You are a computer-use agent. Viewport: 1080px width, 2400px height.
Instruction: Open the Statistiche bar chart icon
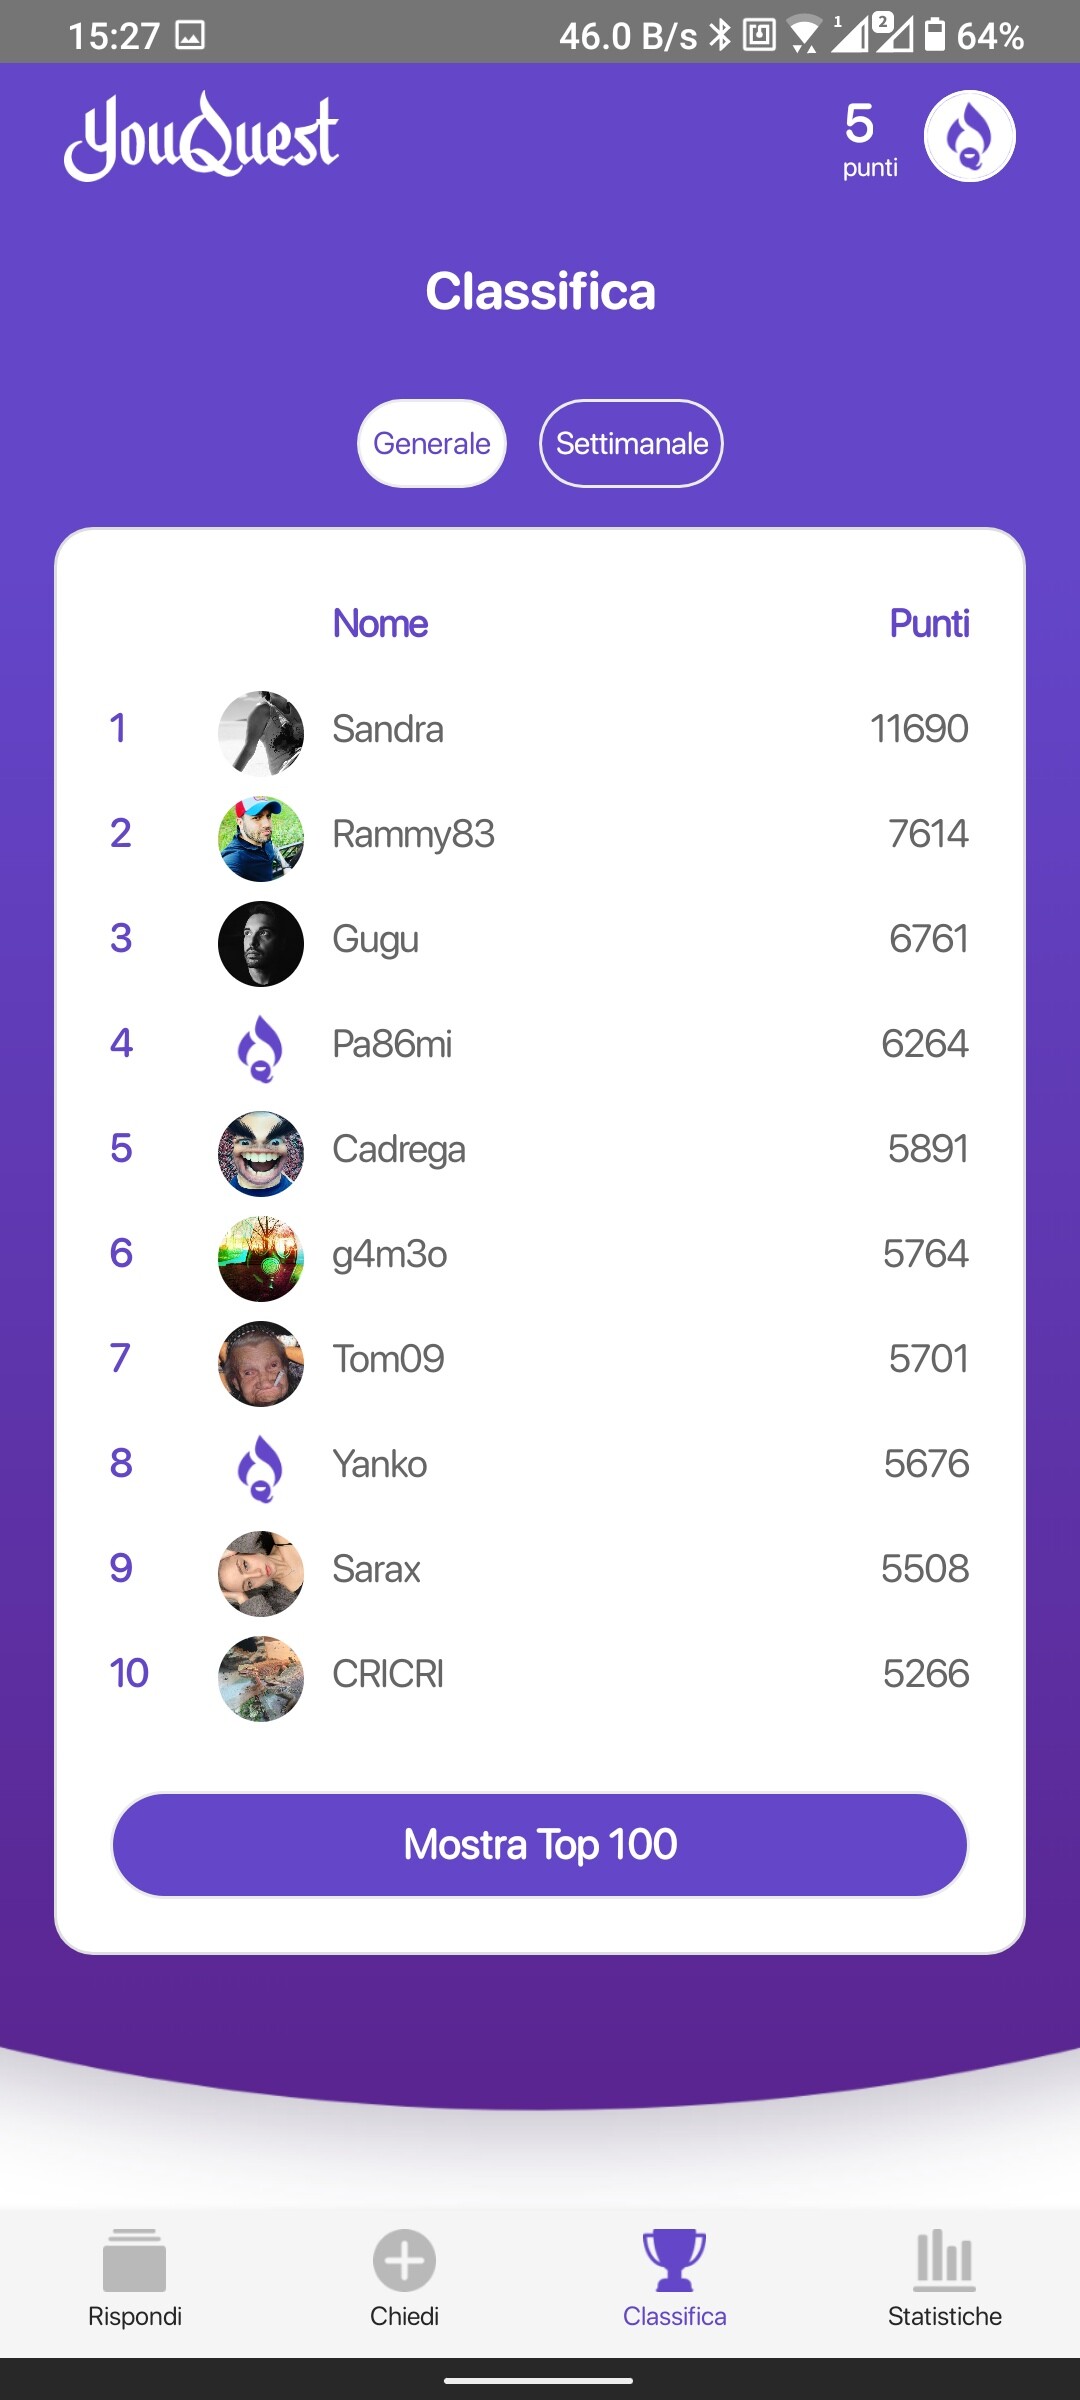pyautogui.click(x=944, y=2260)
